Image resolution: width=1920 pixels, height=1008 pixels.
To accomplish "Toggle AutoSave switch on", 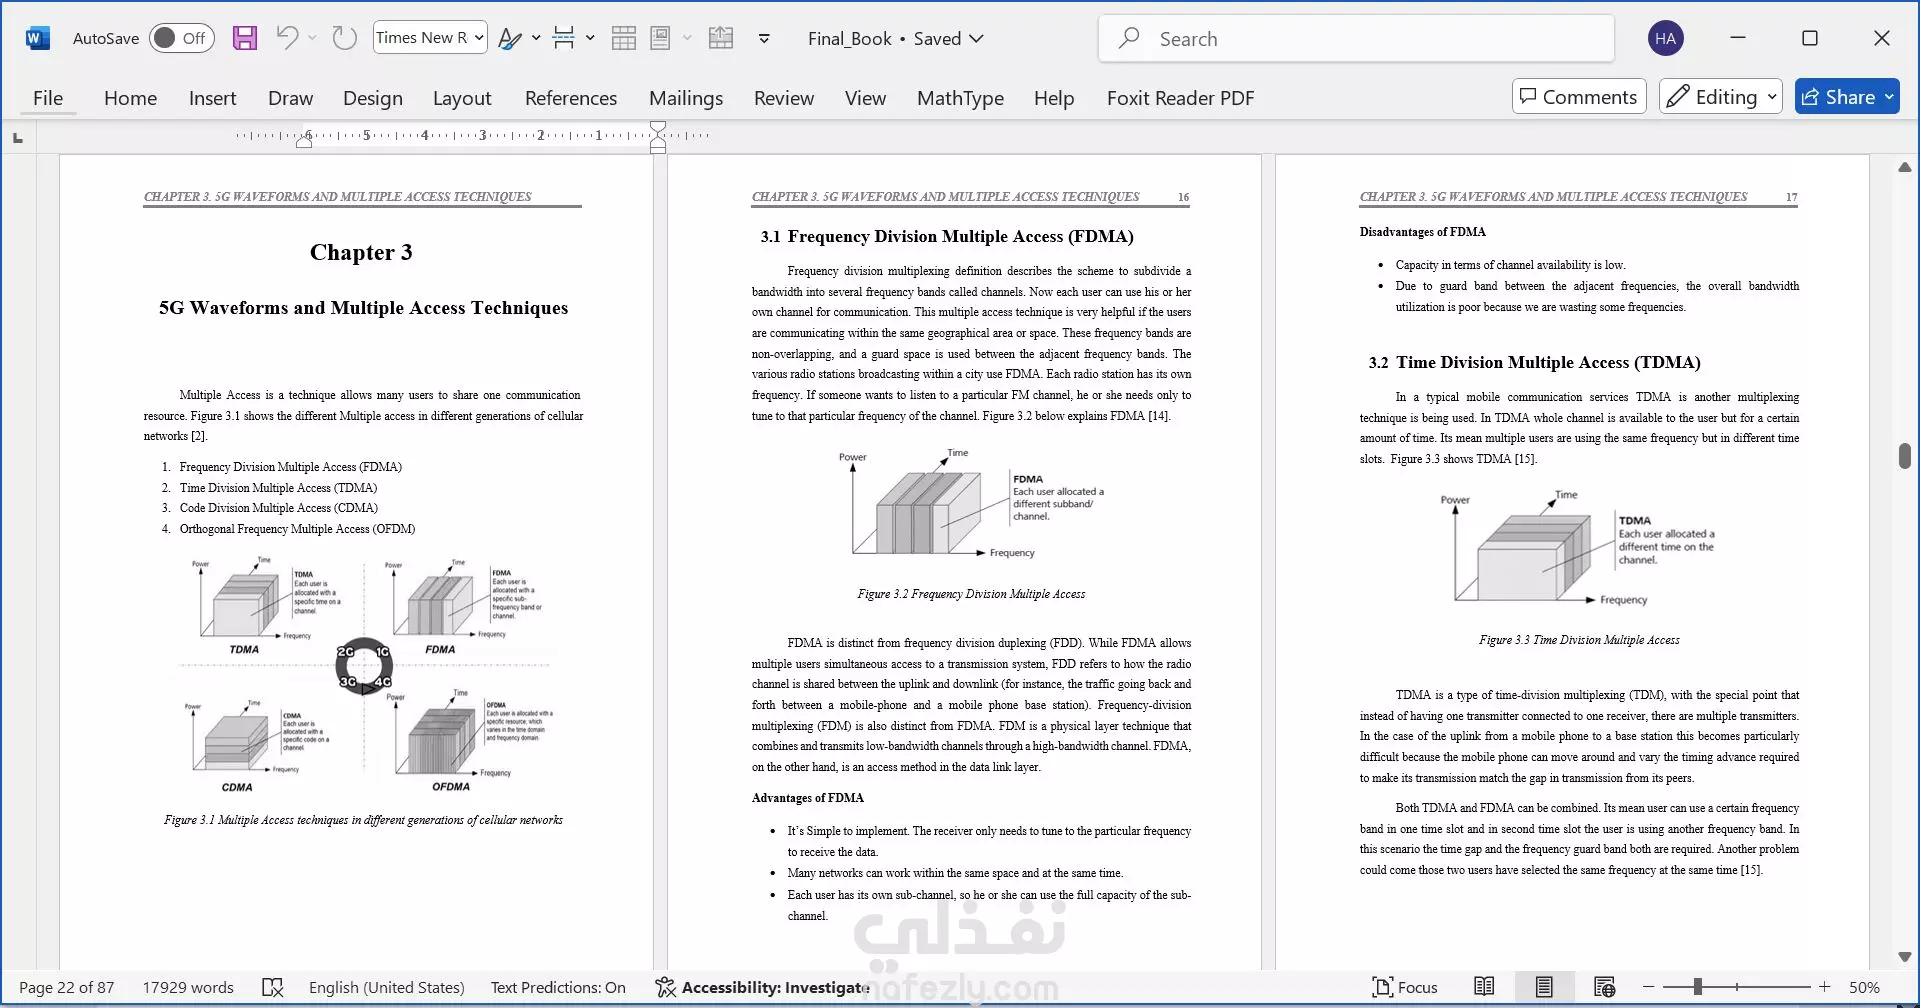I will coord(182,38).
